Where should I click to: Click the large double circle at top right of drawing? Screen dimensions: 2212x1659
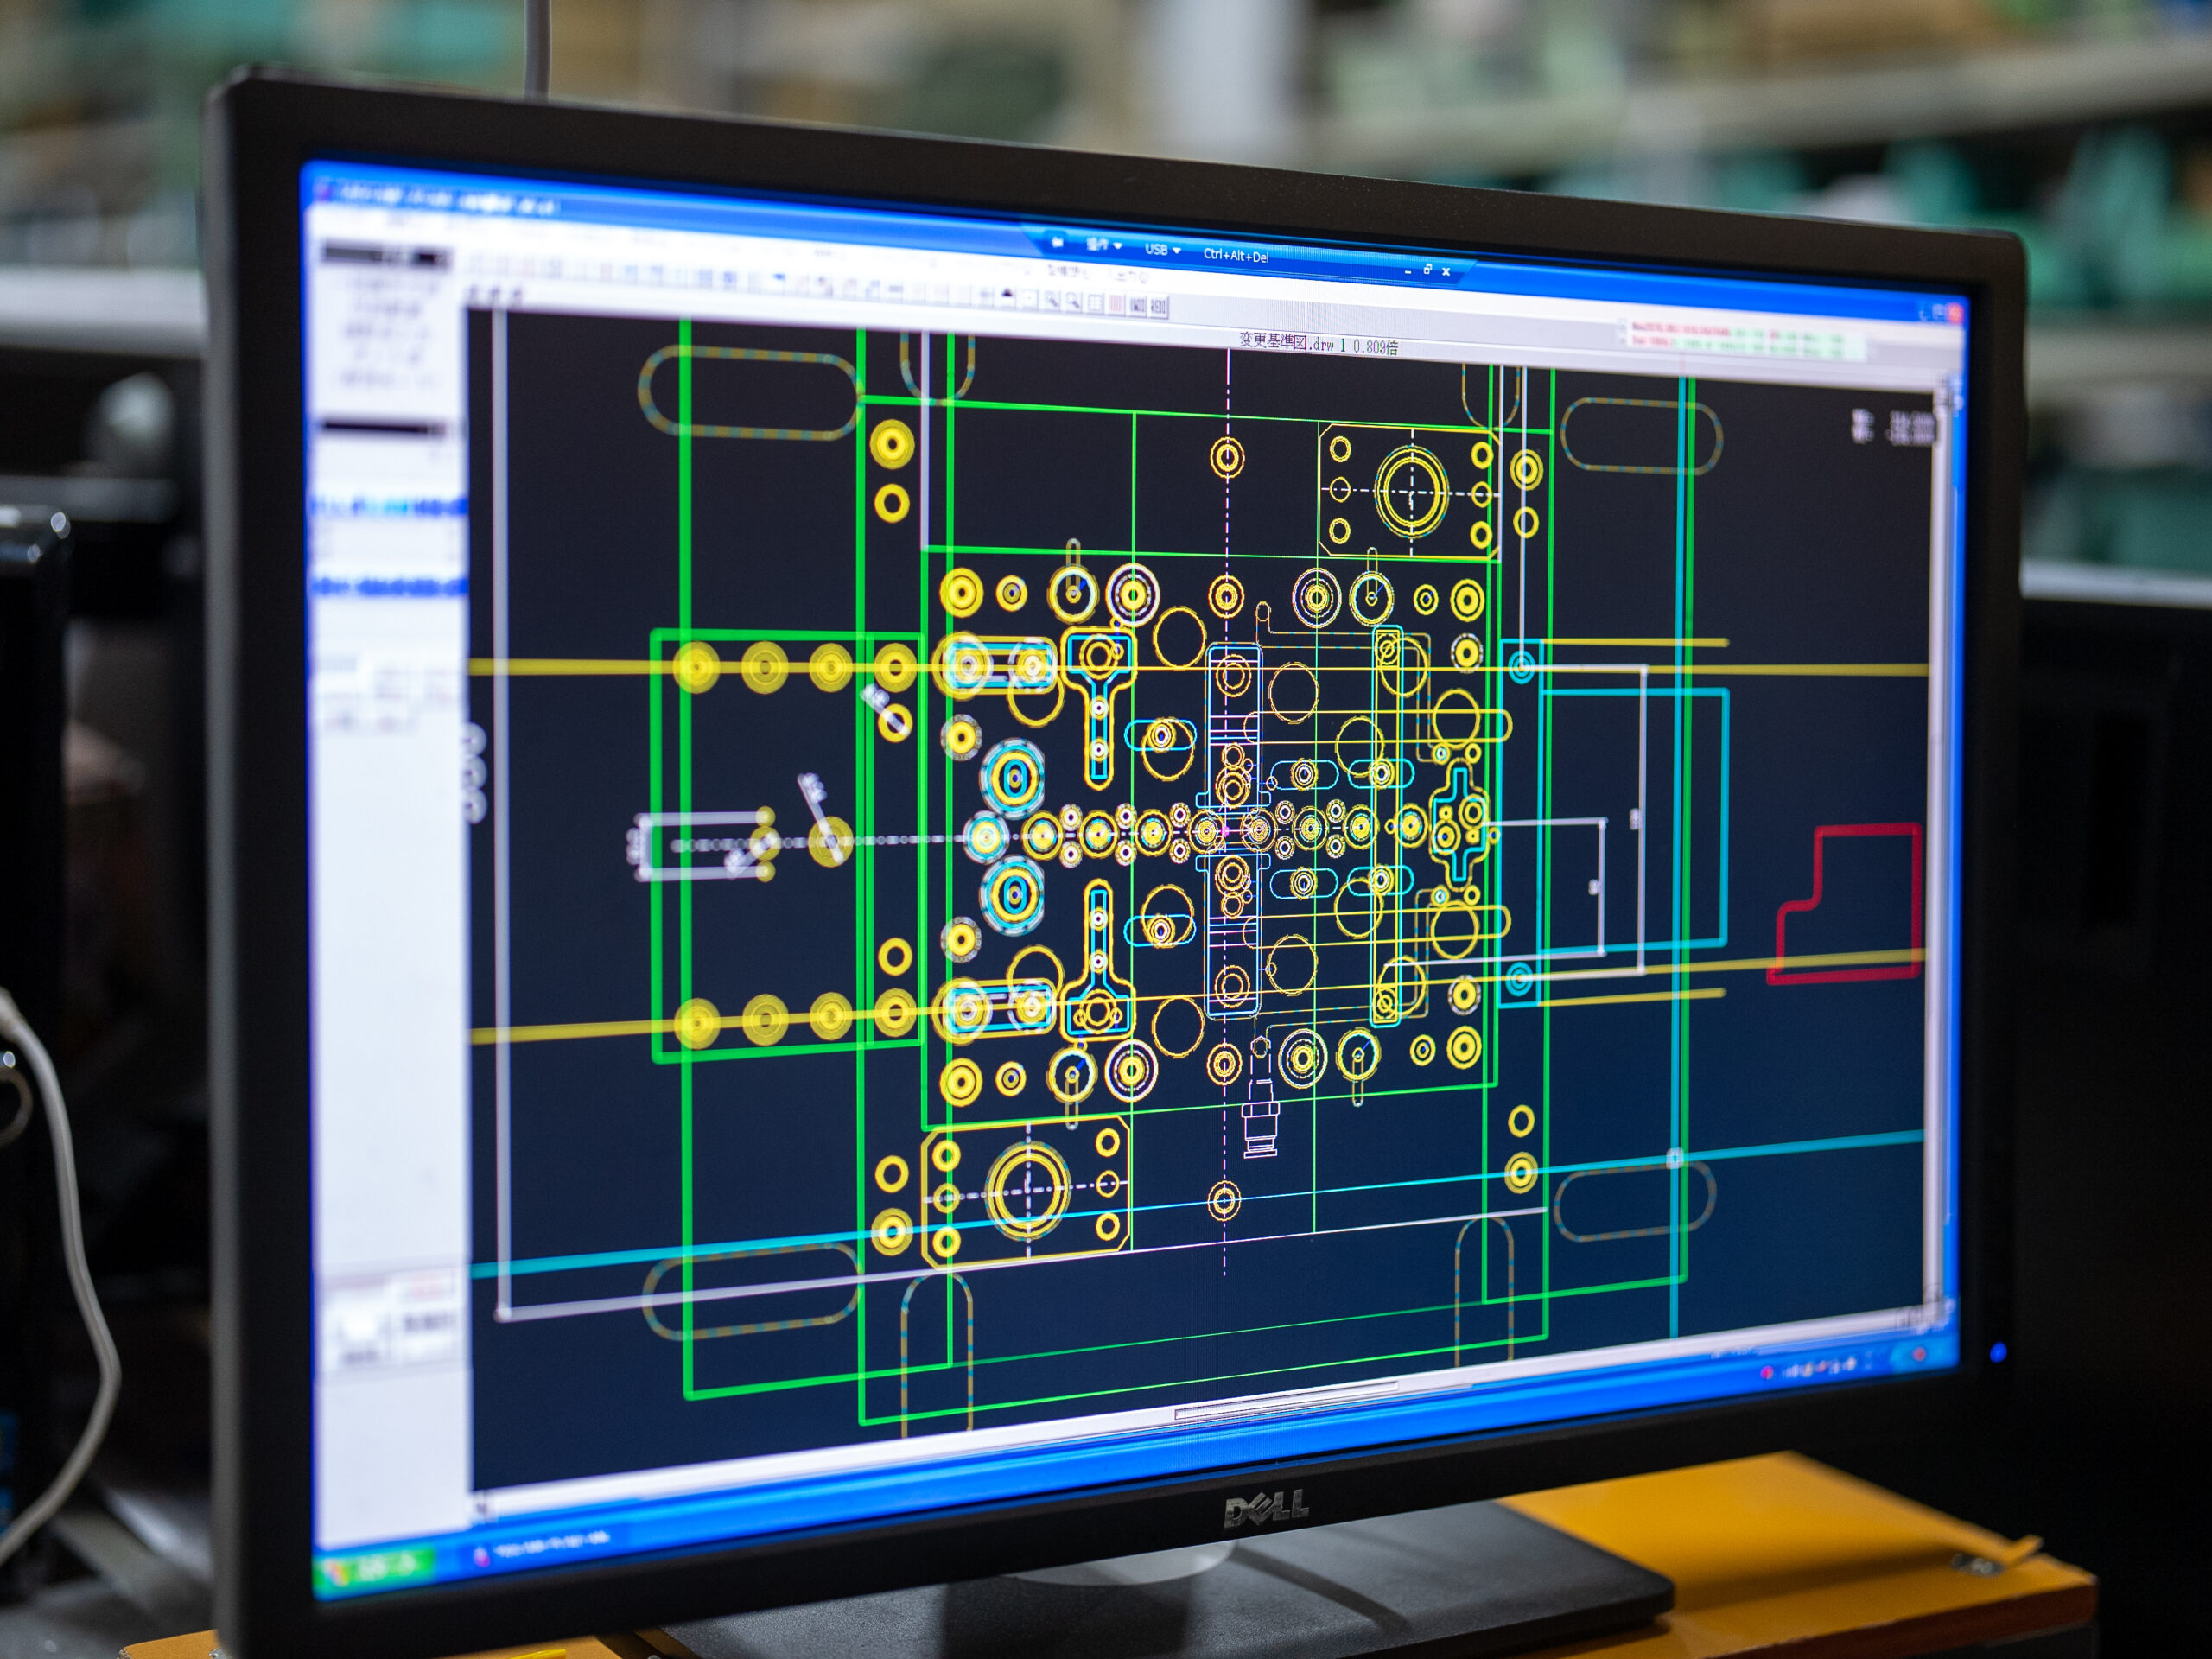(x=1411, y=492)
